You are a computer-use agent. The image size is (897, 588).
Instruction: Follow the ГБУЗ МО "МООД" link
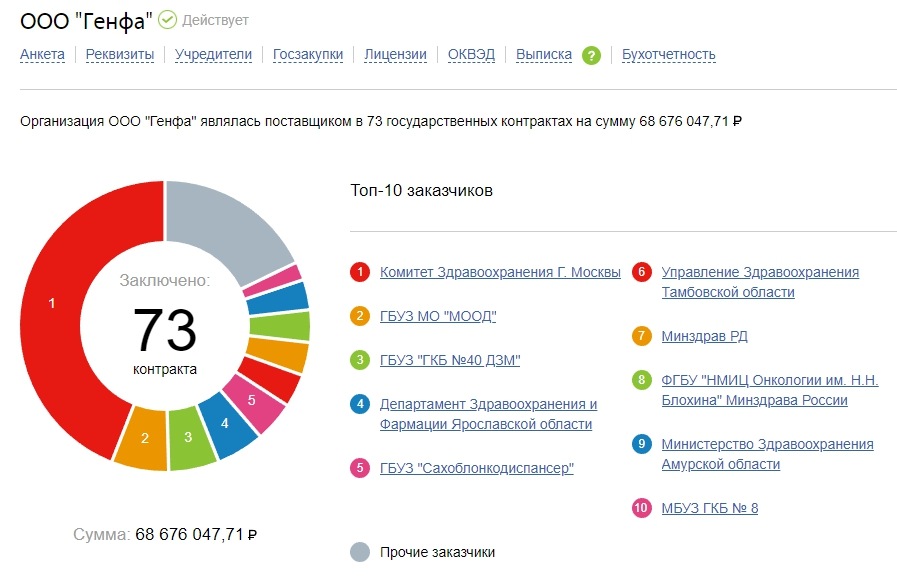[x=438, y=316]
